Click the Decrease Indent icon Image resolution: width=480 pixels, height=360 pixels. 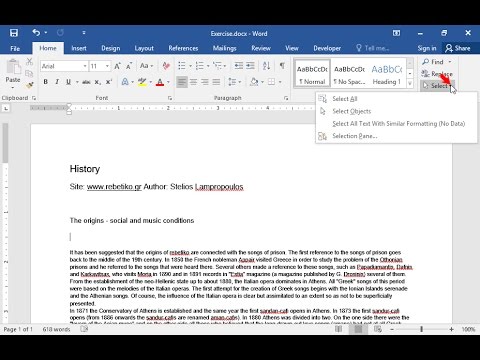(x=239, y=66)
